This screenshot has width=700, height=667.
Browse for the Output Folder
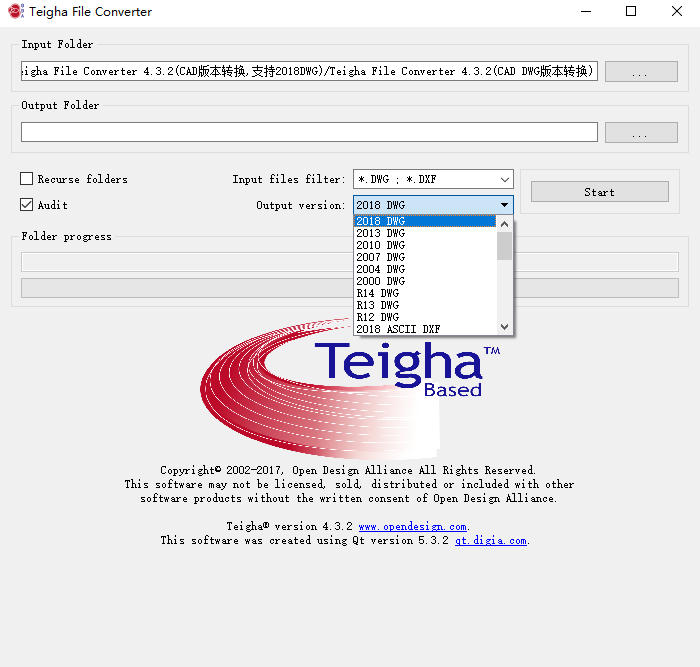tap(641, 133)
